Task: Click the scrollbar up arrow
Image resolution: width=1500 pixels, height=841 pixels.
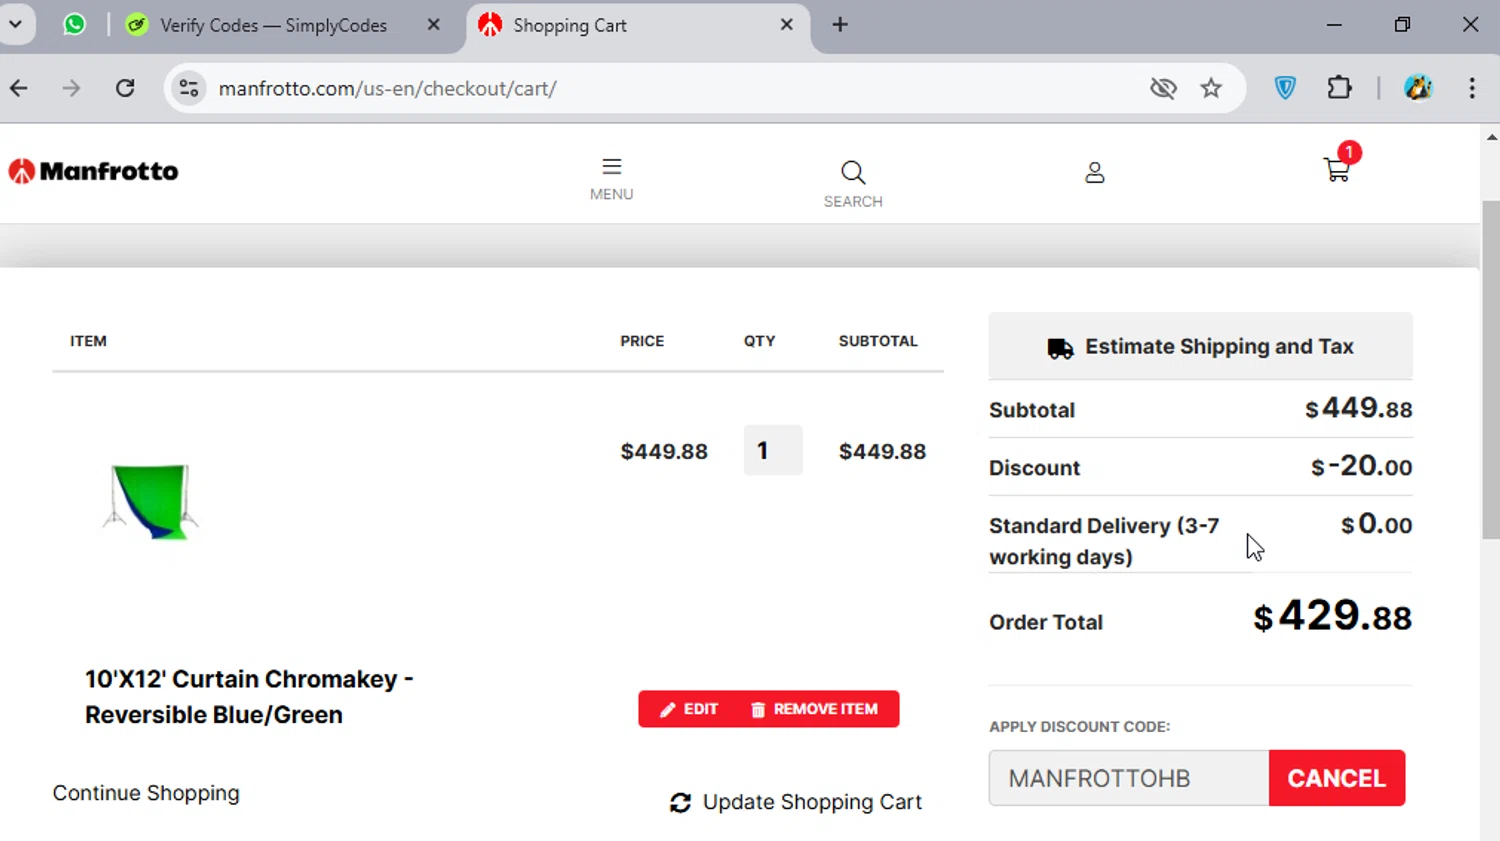Action: [x=1491, y=137]
